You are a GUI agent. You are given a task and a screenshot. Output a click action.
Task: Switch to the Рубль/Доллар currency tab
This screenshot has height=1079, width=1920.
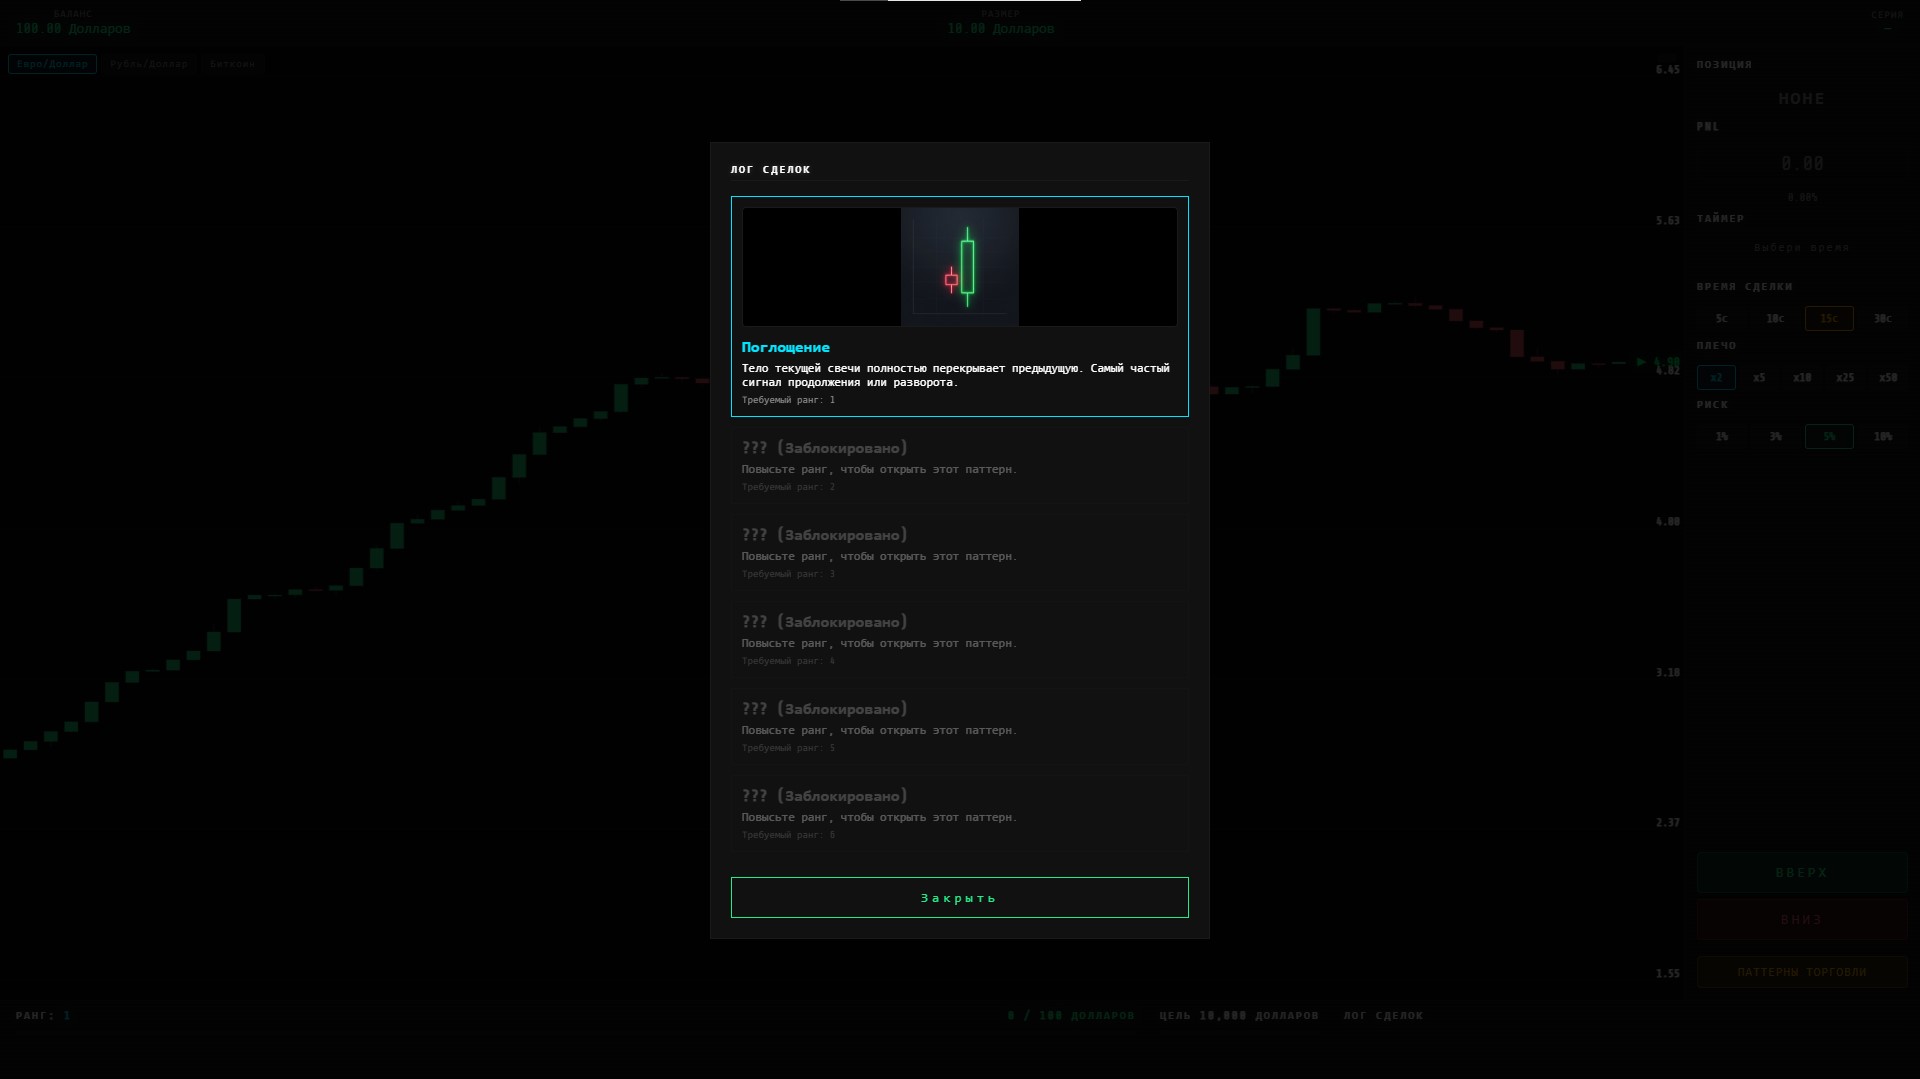pyautogui.click(x=148, y=63)
